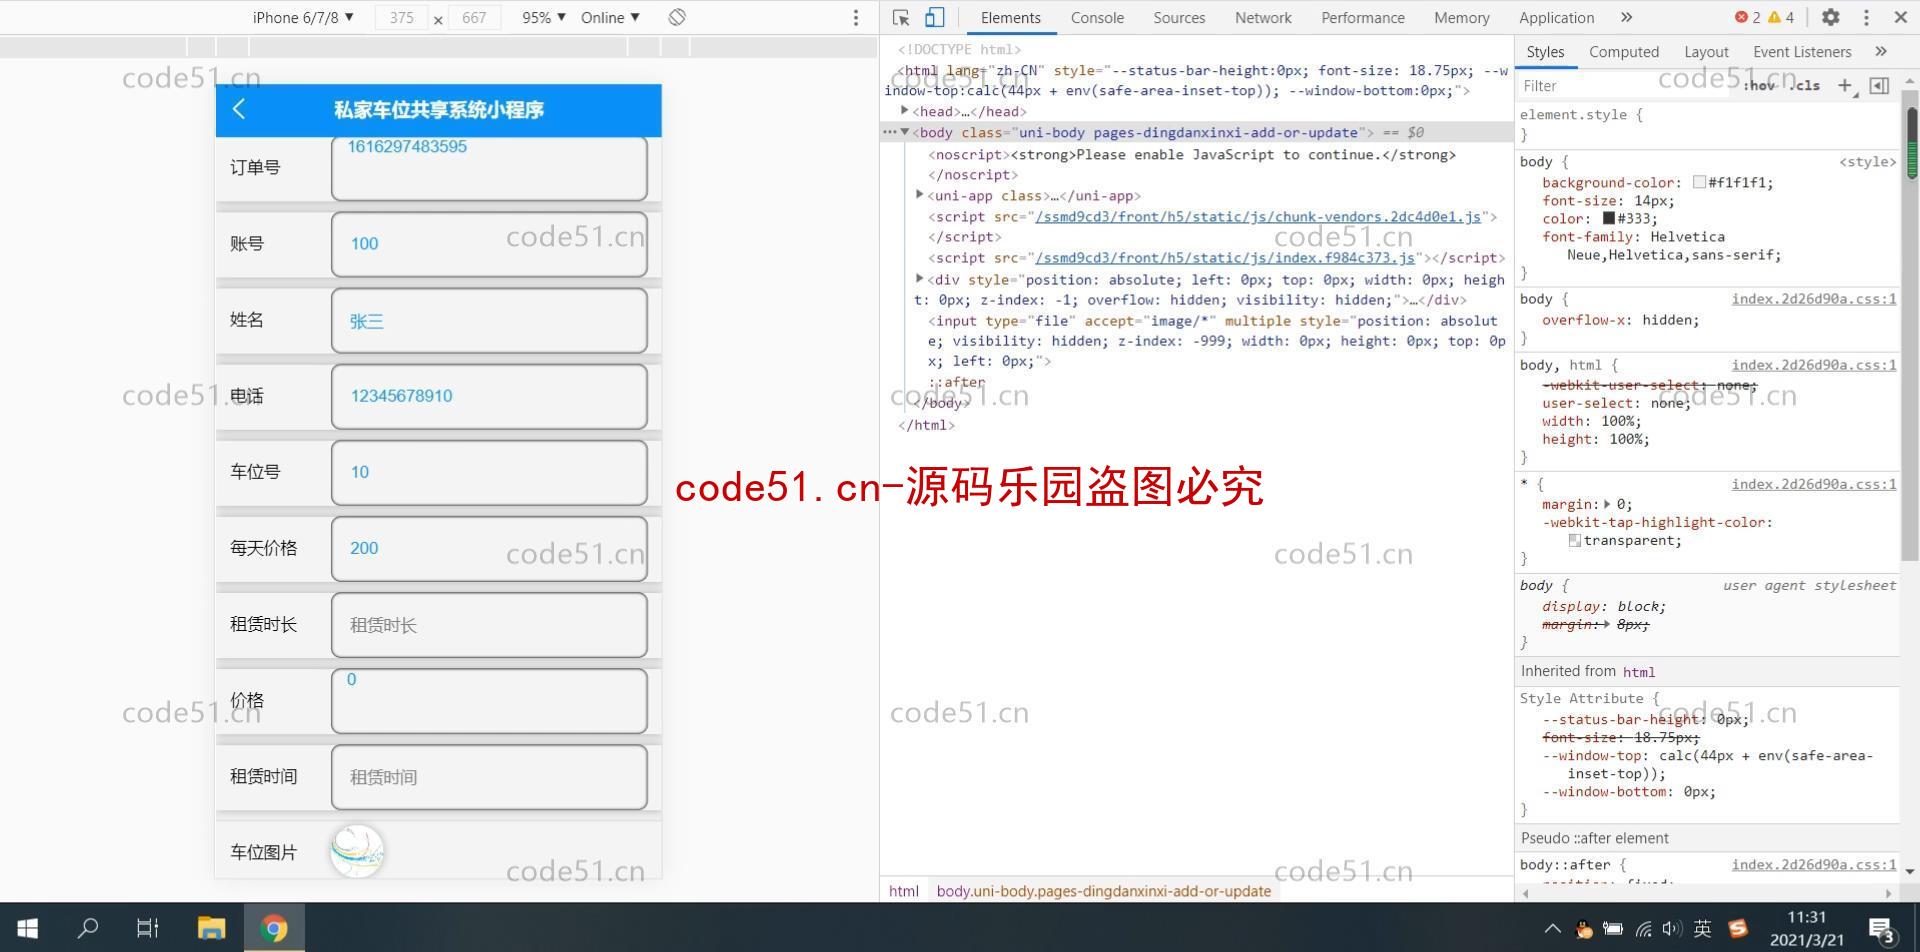Open DevTools settings gear

(1831, 17)
